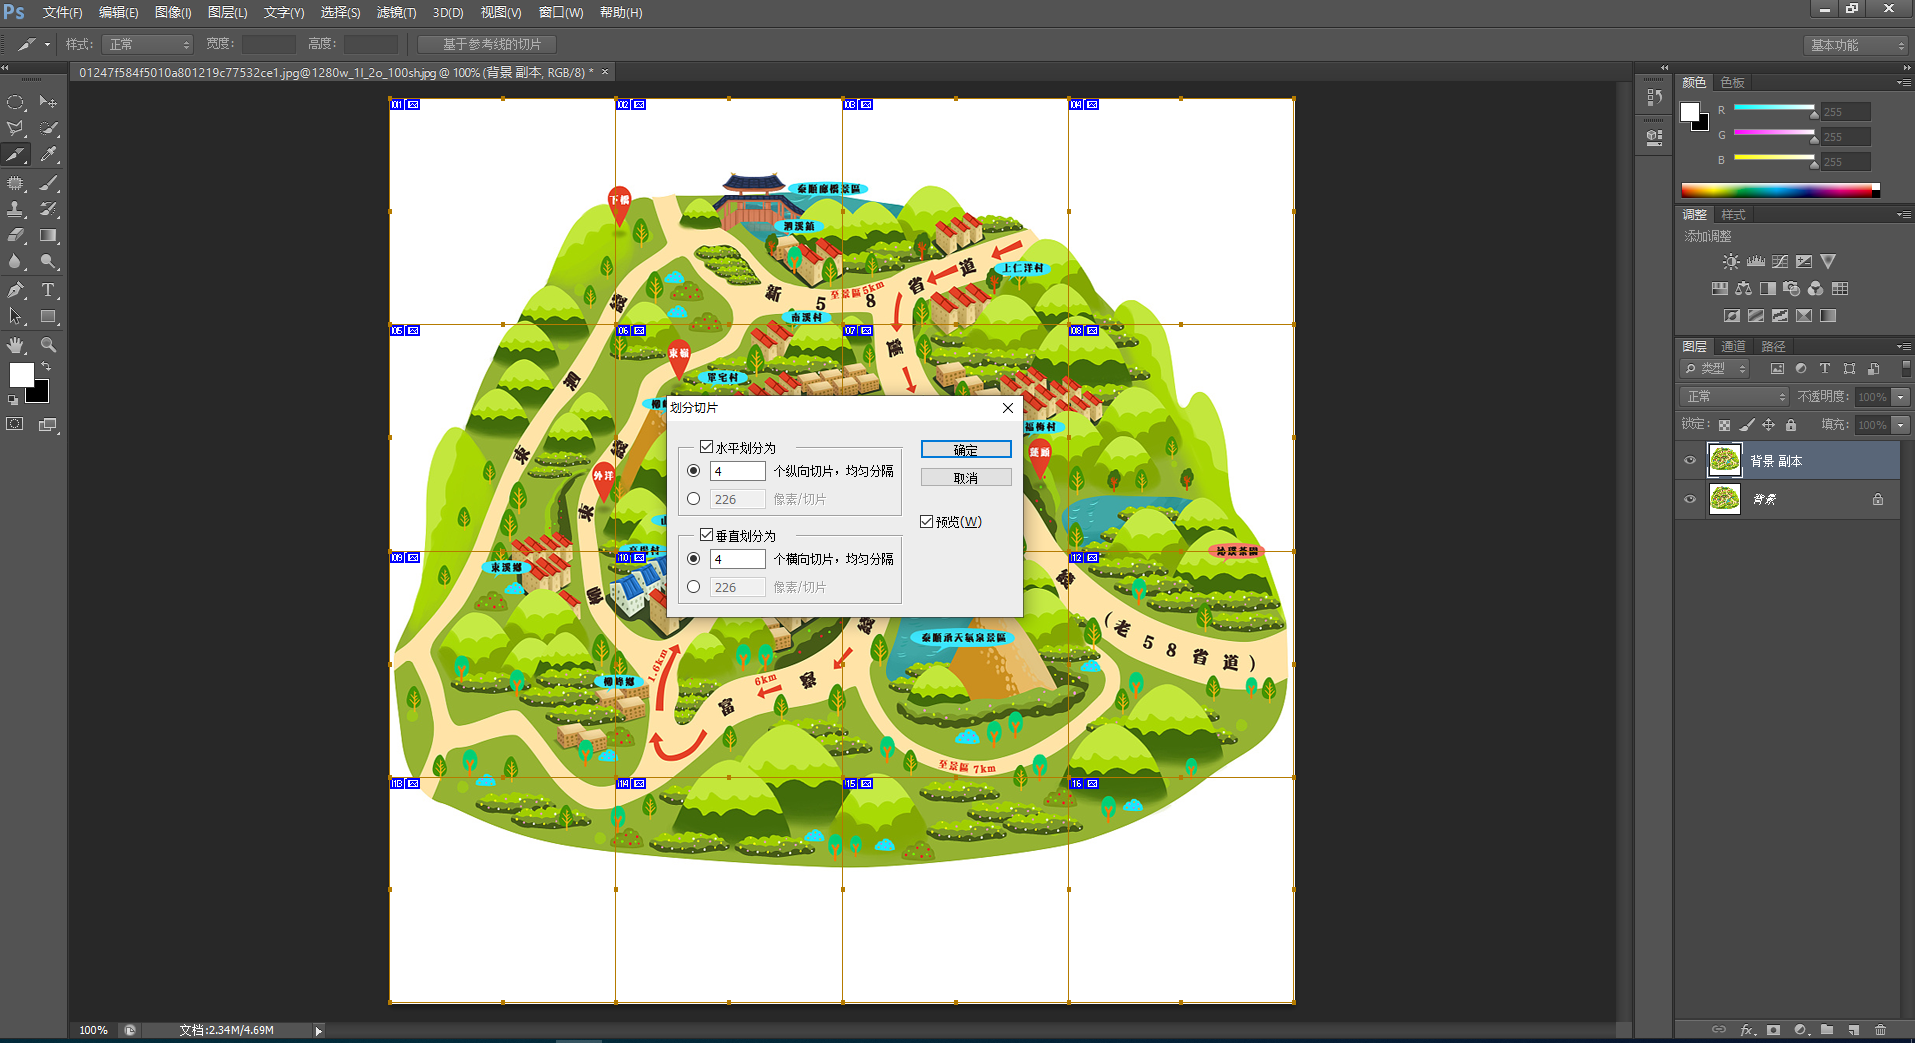This screenshot has height=1043, width=1915.
Task: Select the Eyedropper tool
Action: (x=48, y=155)
